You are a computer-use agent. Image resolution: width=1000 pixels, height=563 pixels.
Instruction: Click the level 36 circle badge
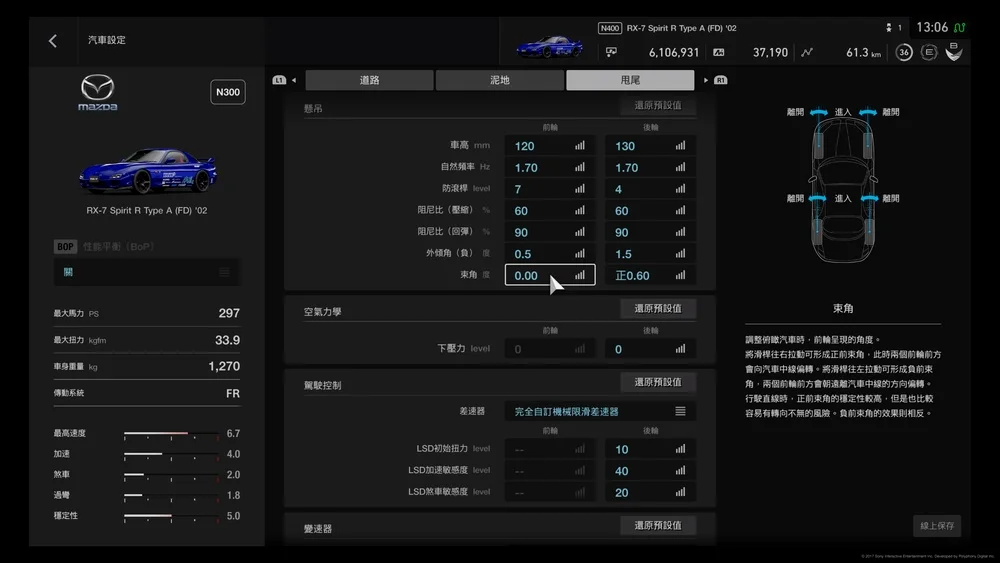click(x=904, y=52)
